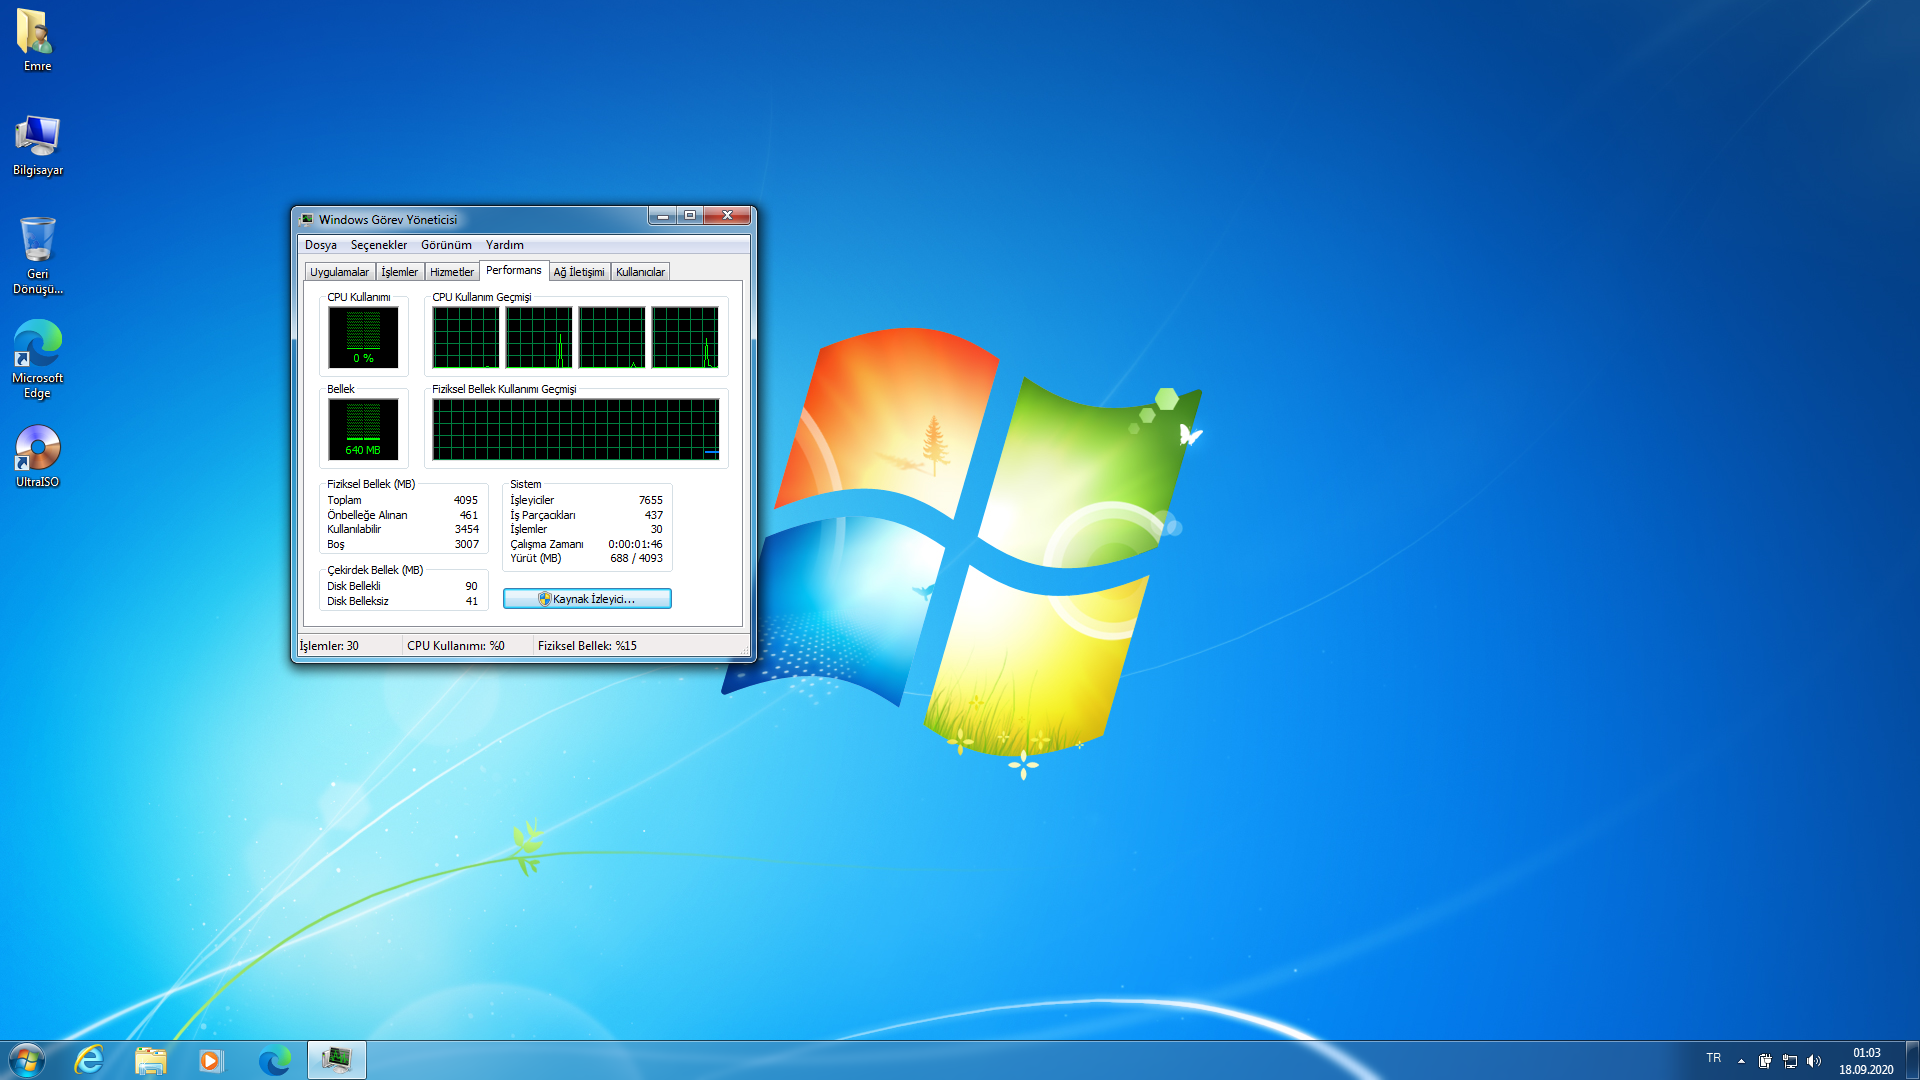The image size is (1920, 1080).
Task: Switch to the Kullanıcılar tab
Action: pyautogui.click(x=640, y=272)
